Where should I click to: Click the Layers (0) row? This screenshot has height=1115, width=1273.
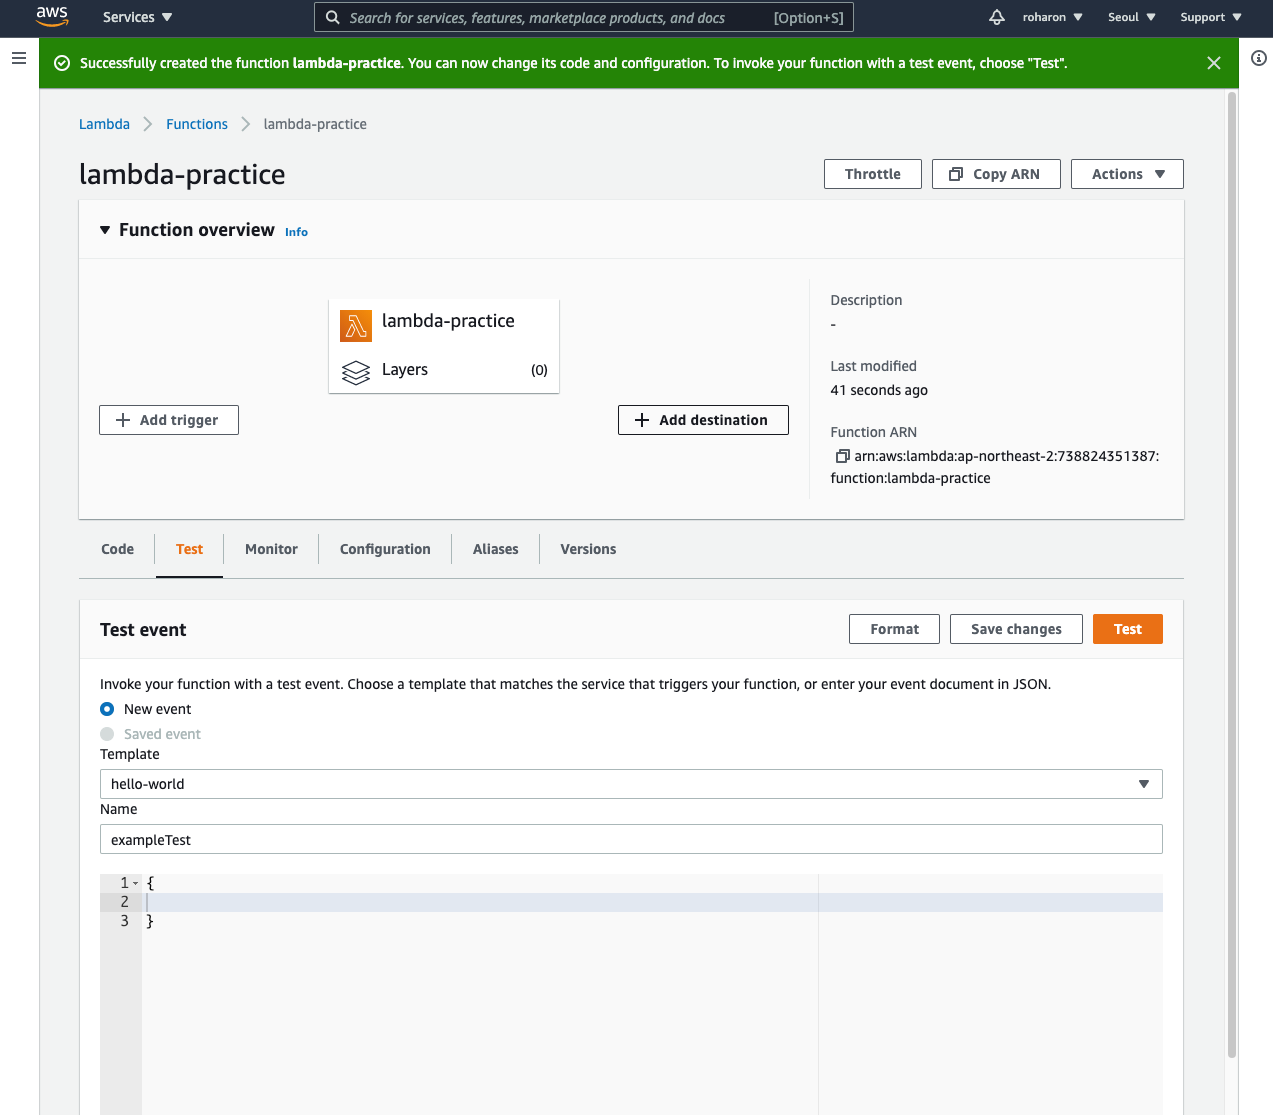pos(444,370)
